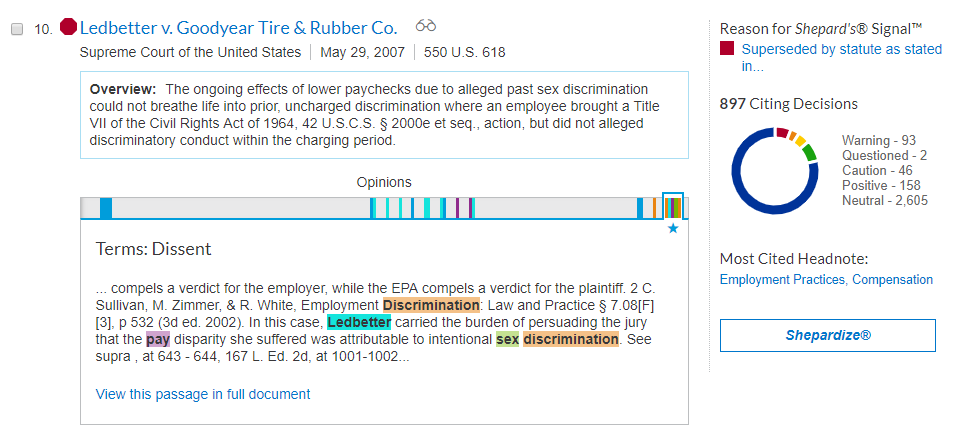Image resolution: width=955 pixels, height=435 pixels.
Task: Click the green-highlighted 'sex' term
Action: (x=507, y=339)
